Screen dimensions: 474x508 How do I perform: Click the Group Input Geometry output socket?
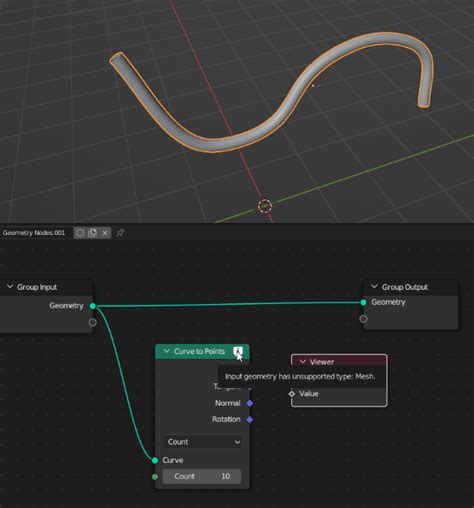pos(93,306)
